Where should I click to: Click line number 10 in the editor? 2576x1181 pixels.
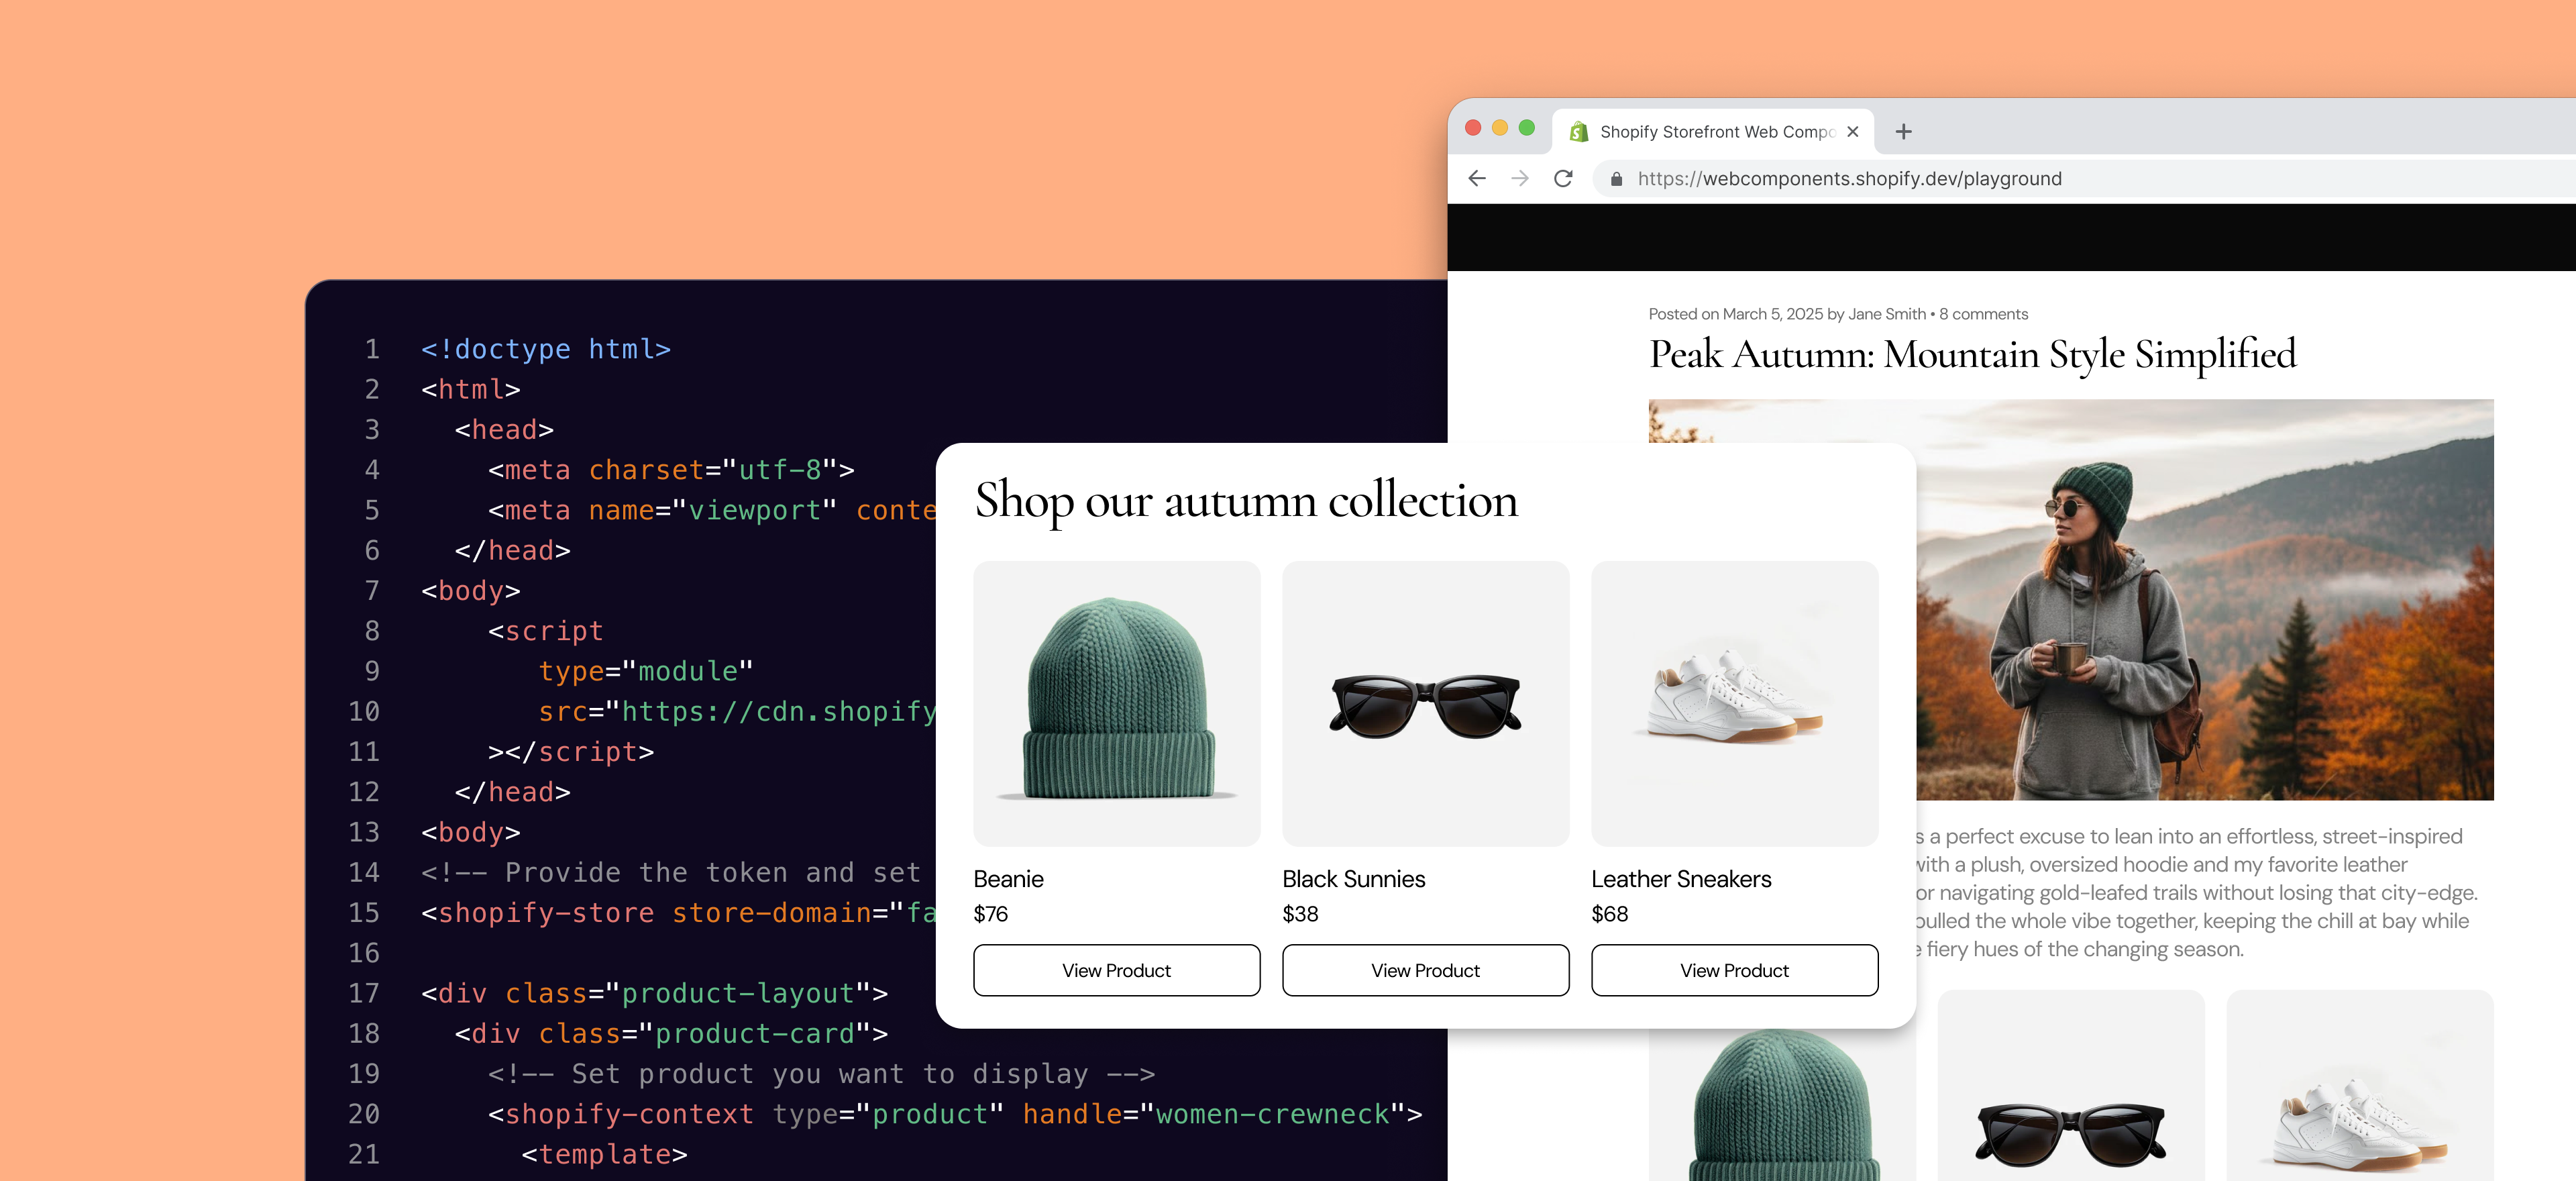tap(364, 711)
